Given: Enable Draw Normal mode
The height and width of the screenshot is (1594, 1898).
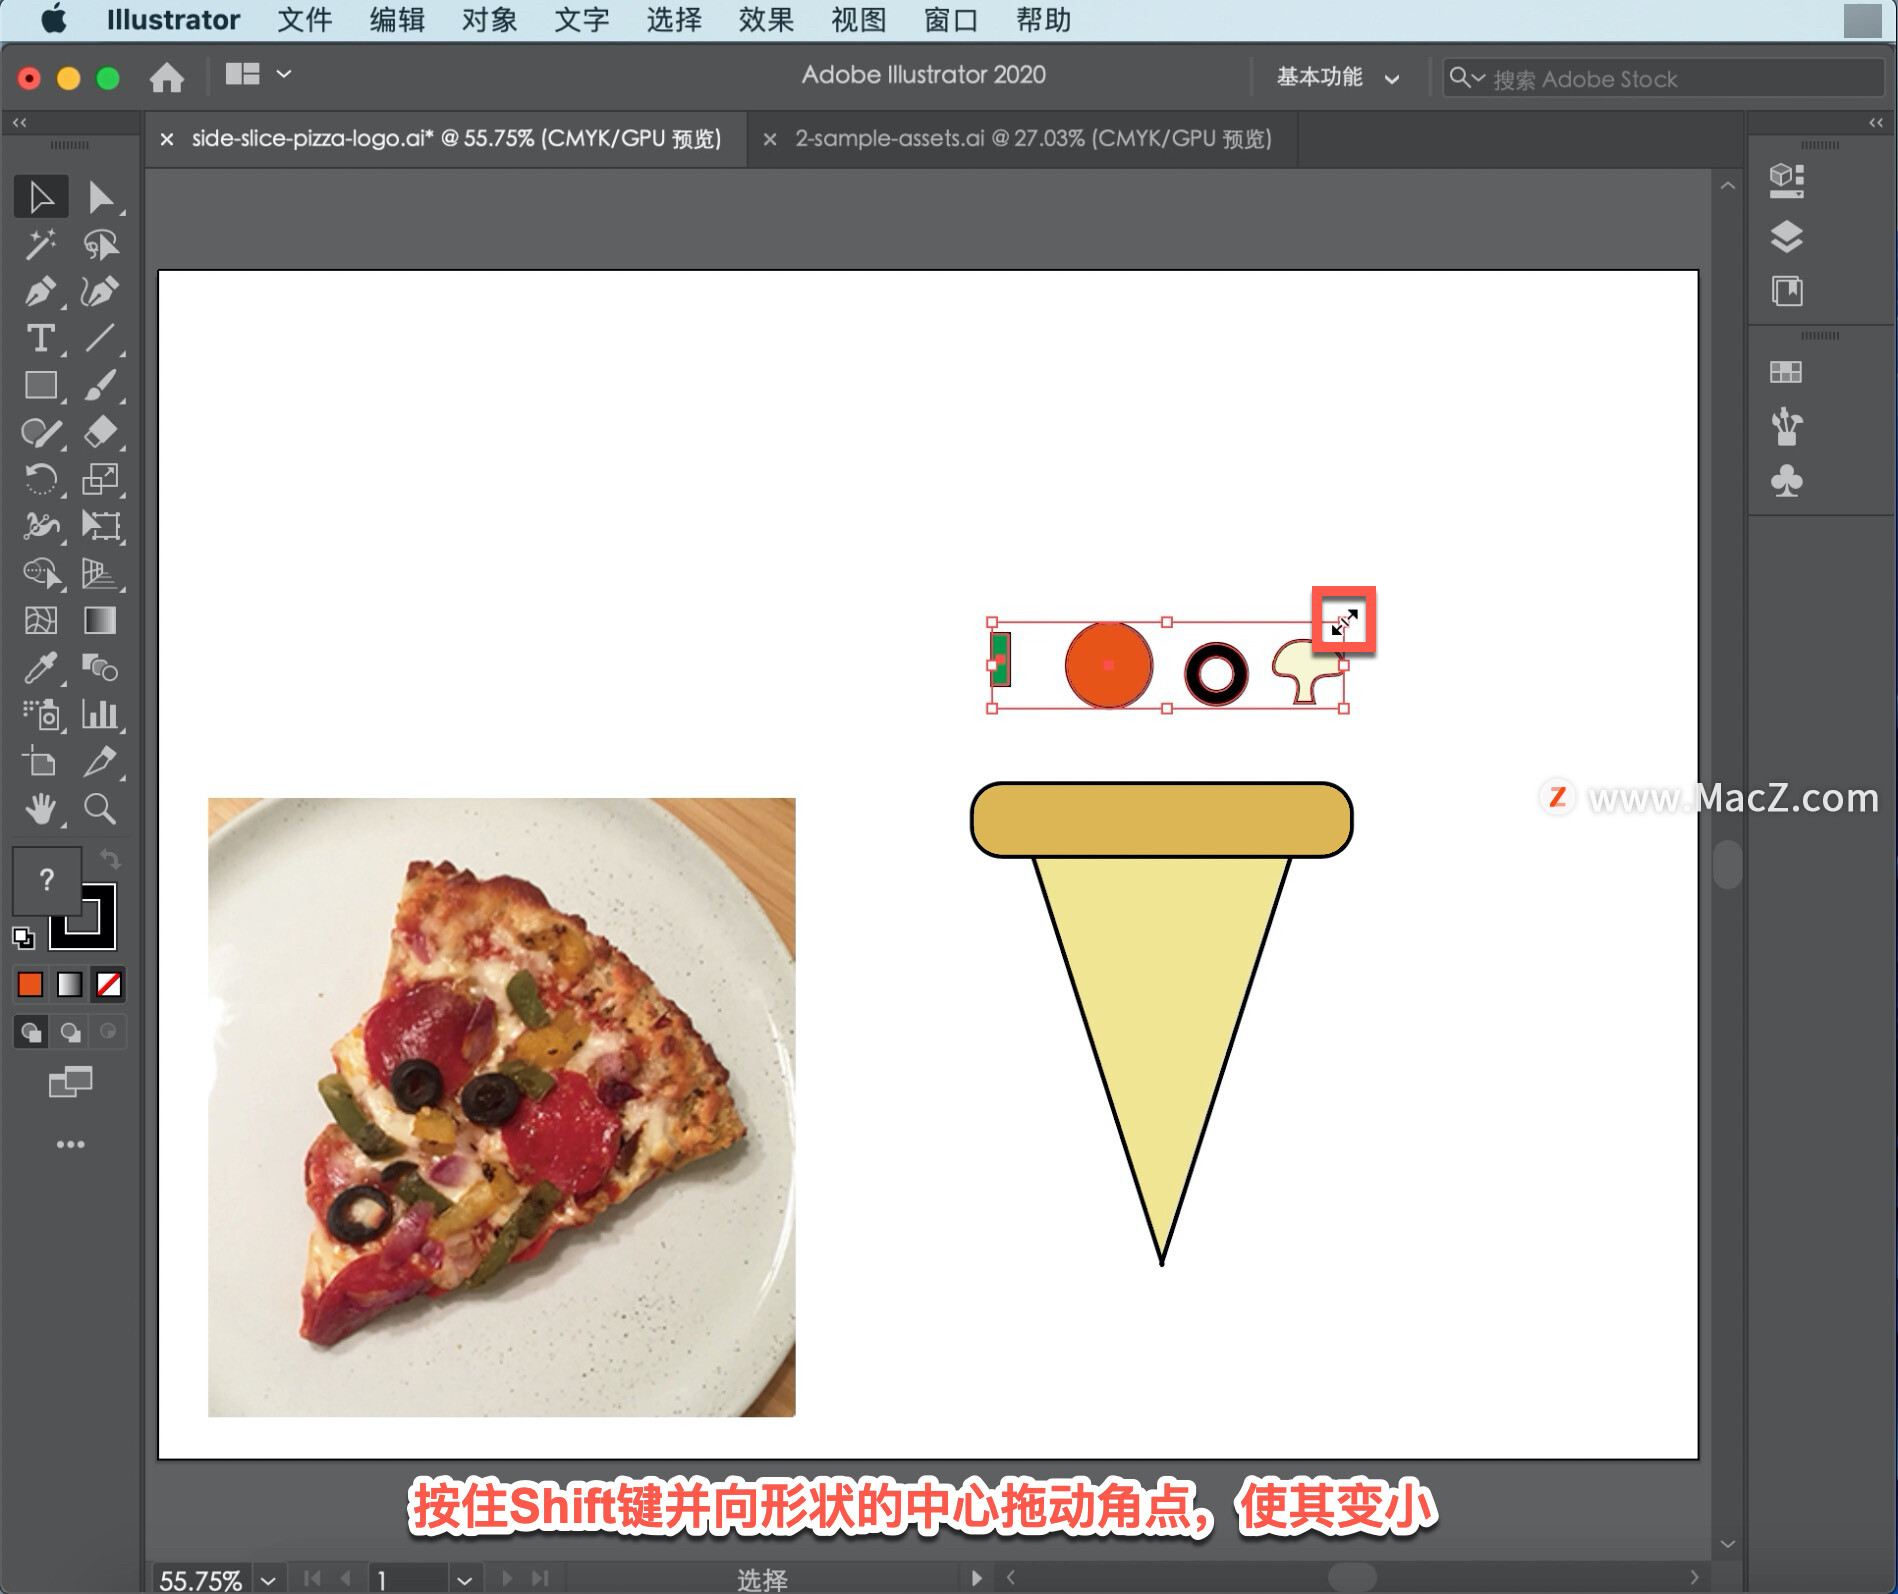Looking at the screenshot, I should (31, 1031).
